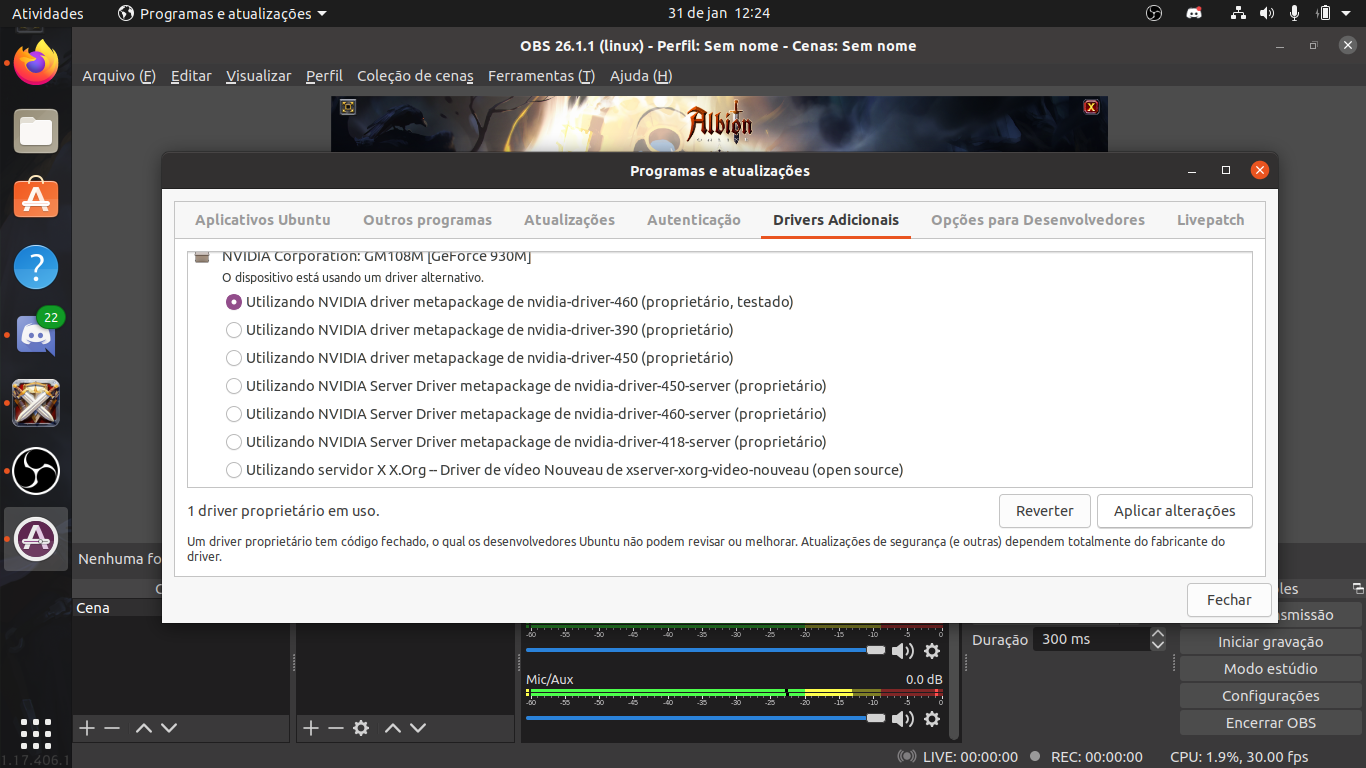Add a source in OBS sources toolbar

pyautogui.click(x=311, y=728)
